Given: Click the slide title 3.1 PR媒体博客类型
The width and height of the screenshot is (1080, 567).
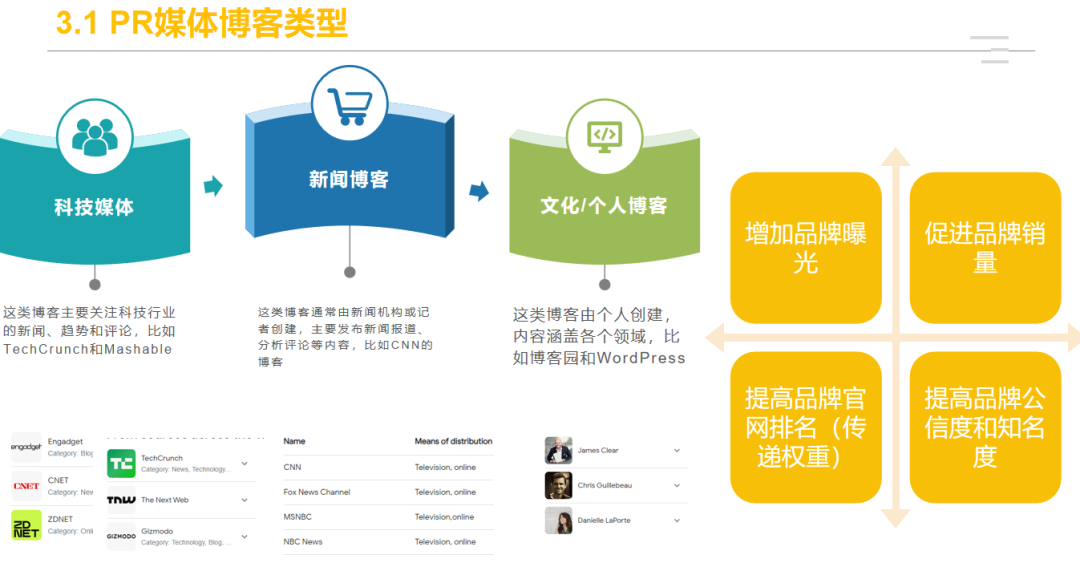Looking at the screenshot, I should click(201, 23).
